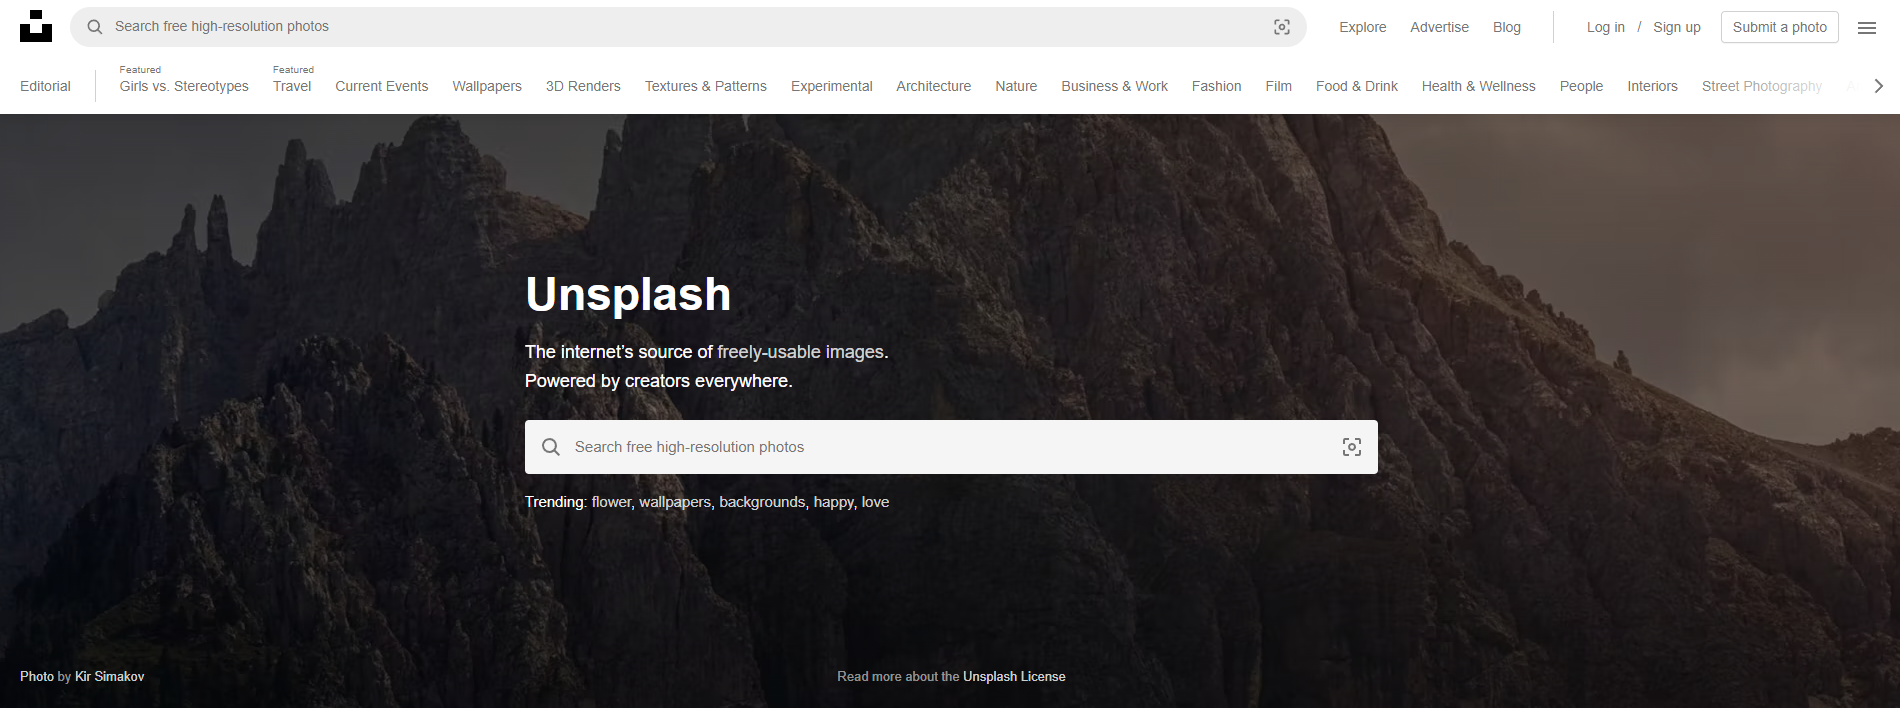
Task: Click the Unsplash logo icon
Action: [36, 27]
